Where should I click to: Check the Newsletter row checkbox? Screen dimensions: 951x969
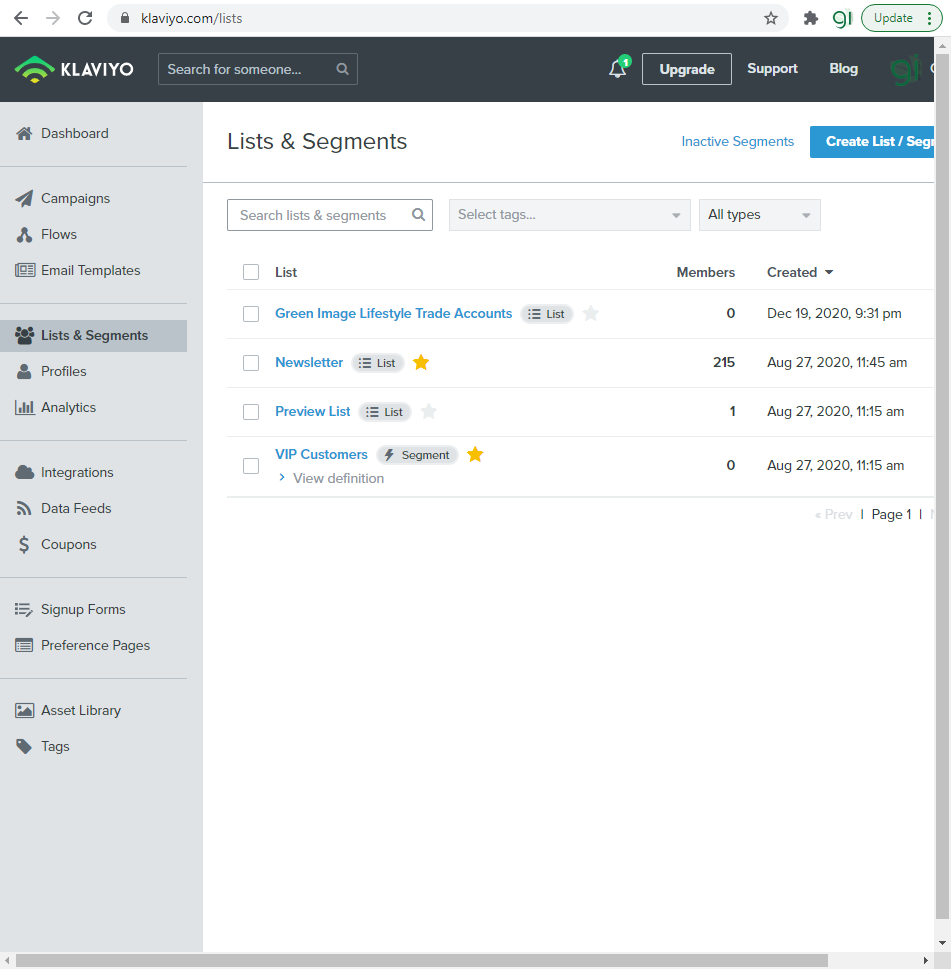point(251,363)
